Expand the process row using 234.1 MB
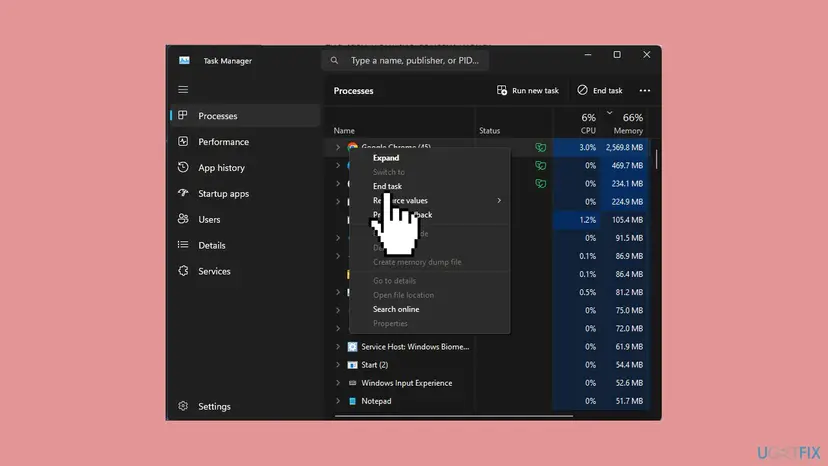The height and width of the screenshot is (466, 828). [338, 183]
